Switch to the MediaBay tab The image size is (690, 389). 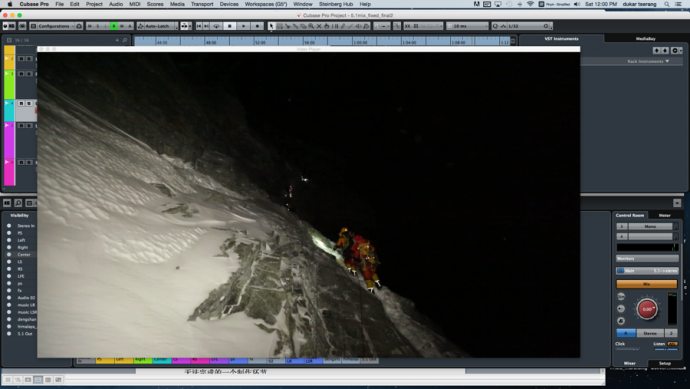(x=646, y=39)
